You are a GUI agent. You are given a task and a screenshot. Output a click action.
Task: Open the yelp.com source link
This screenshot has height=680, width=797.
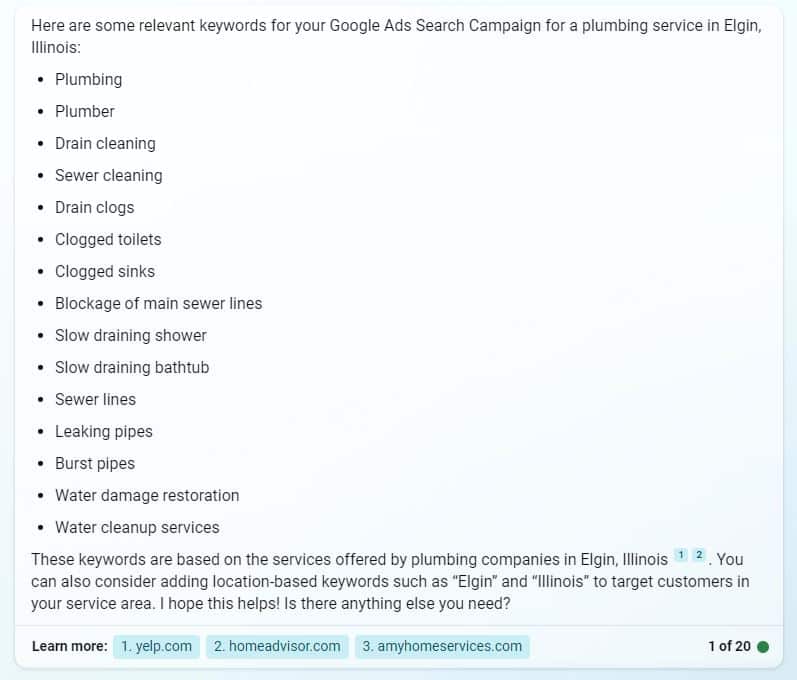tap(156, 646)
